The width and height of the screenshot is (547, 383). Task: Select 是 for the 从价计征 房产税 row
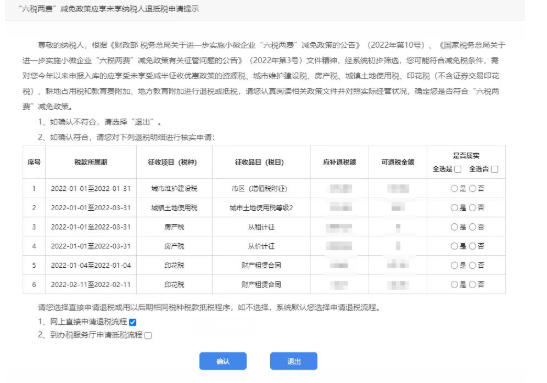coord(454,246)
